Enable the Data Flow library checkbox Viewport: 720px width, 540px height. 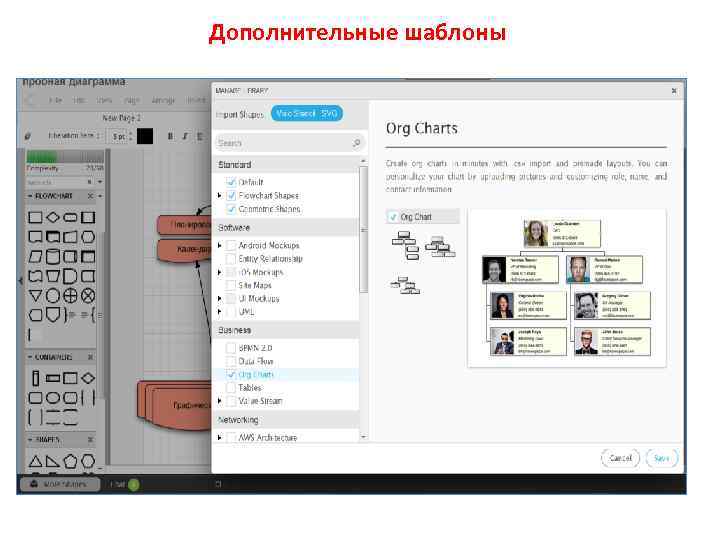[231, 361]
